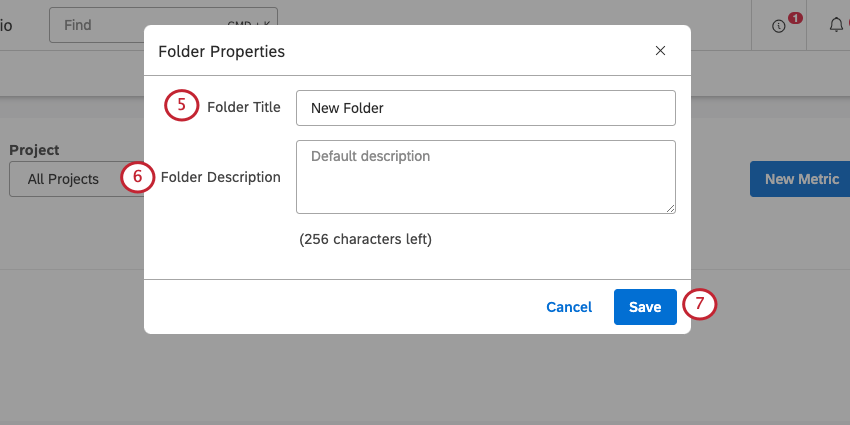This screenshot has height=425, width=850.
Task: Click the clock icon in top bar
Action: (x=779, y=26)
